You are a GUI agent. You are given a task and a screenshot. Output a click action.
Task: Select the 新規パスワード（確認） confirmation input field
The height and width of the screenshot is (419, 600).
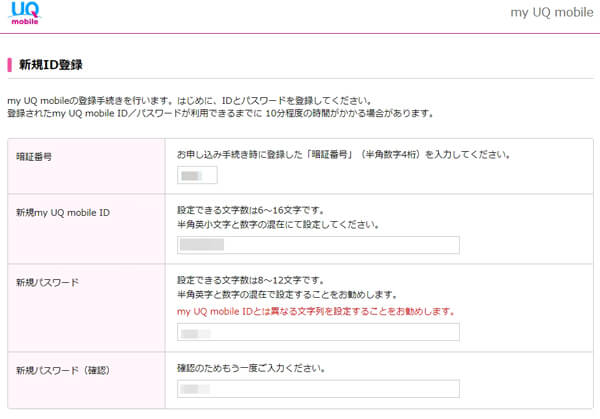pos(318,389)
